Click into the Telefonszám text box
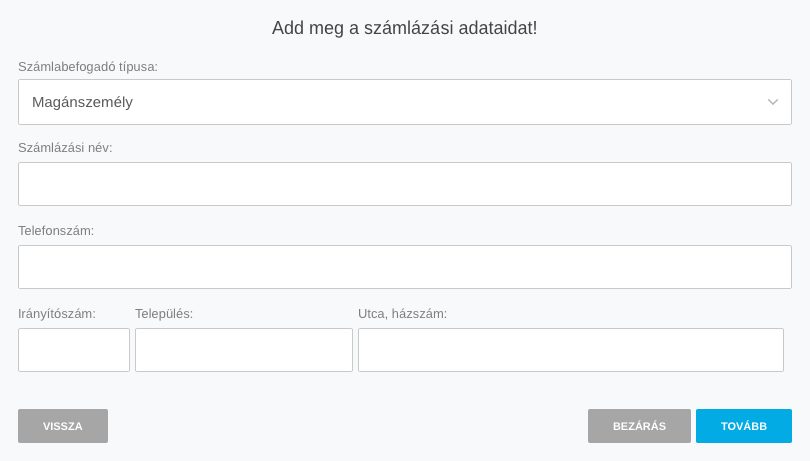The image size is (810, 461). click(404, 267)
